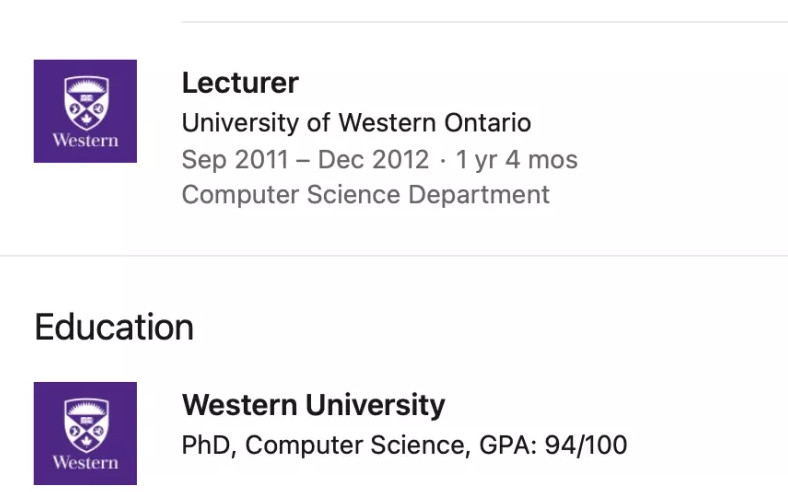Click the divider line above the Education heading

394,256
